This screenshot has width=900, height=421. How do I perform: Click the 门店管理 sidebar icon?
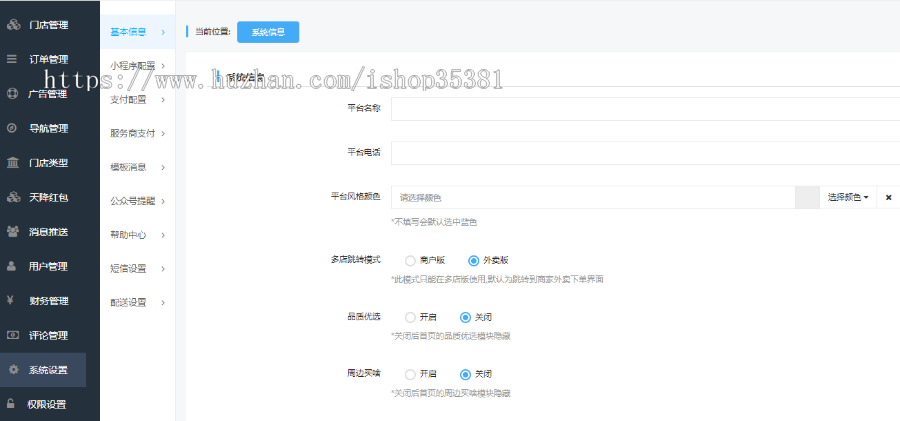point(13,25)
